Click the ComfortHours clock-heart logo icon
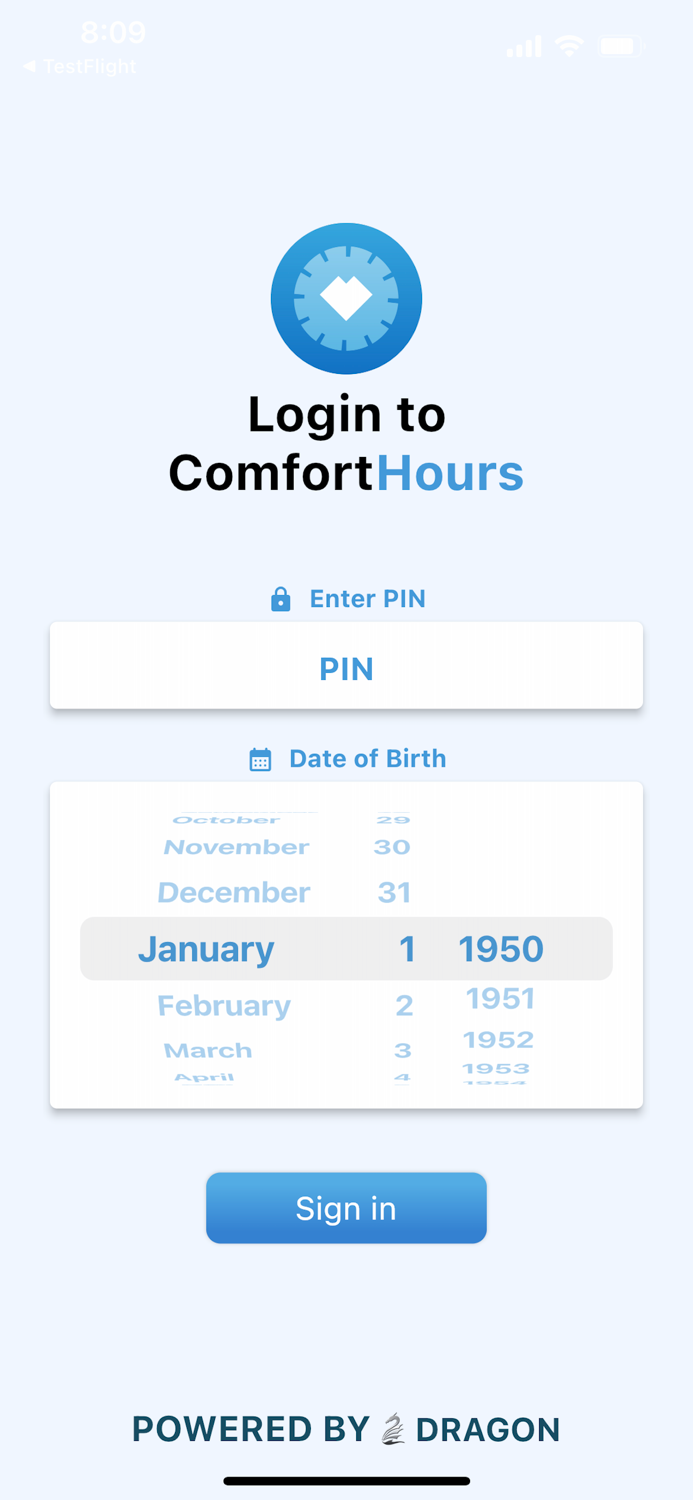The image size is (693, 1500). tap(346, 297)
